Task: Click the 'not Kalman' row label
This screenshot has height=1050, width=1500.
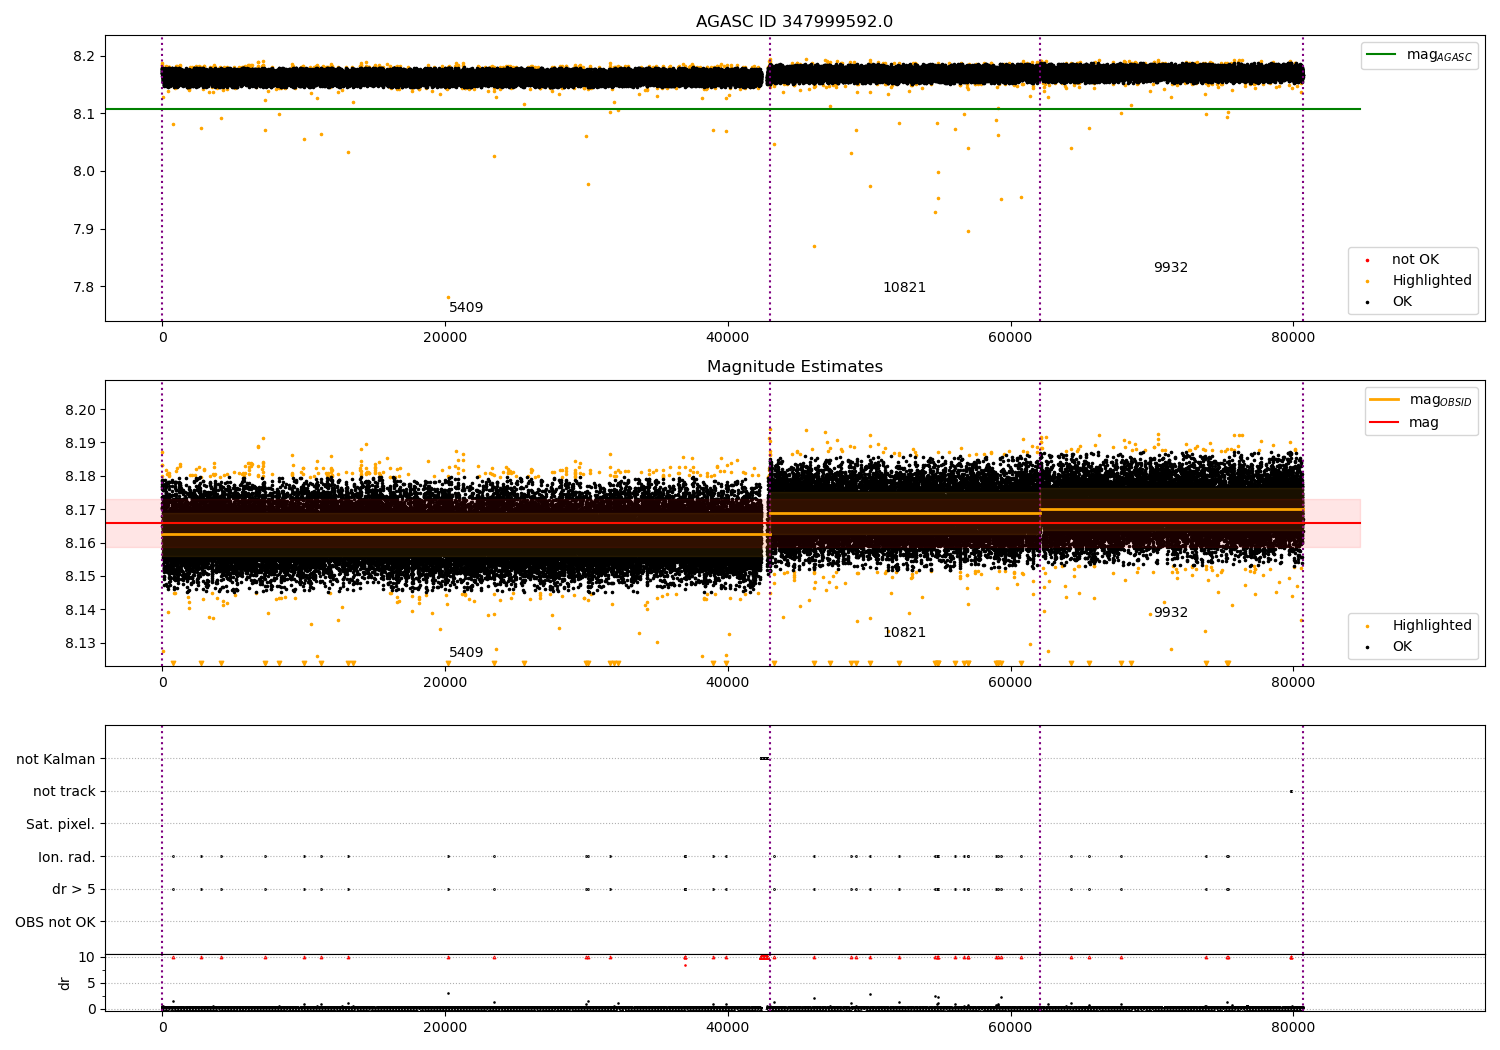Action: point(56,759)
